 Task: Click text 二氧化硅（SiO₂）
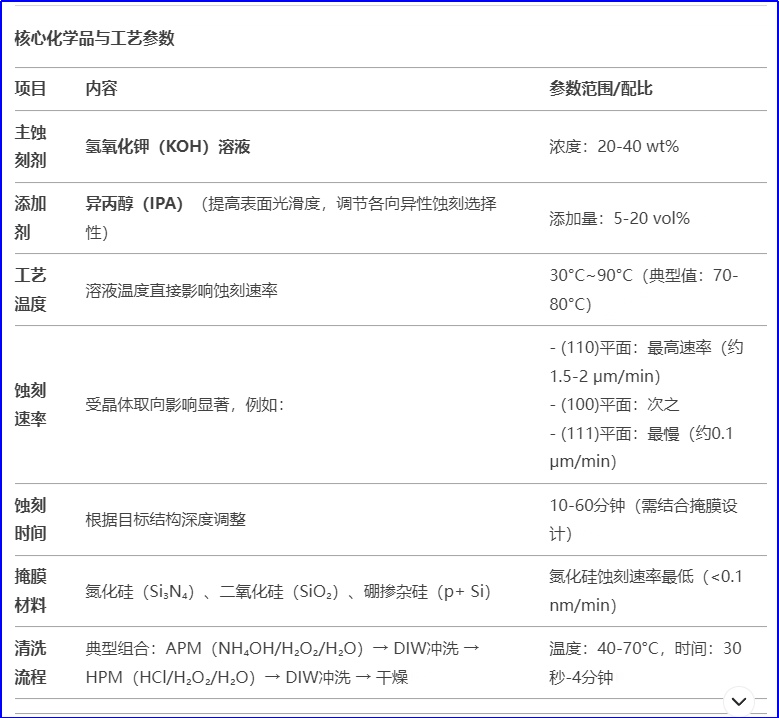click(279, 591)
